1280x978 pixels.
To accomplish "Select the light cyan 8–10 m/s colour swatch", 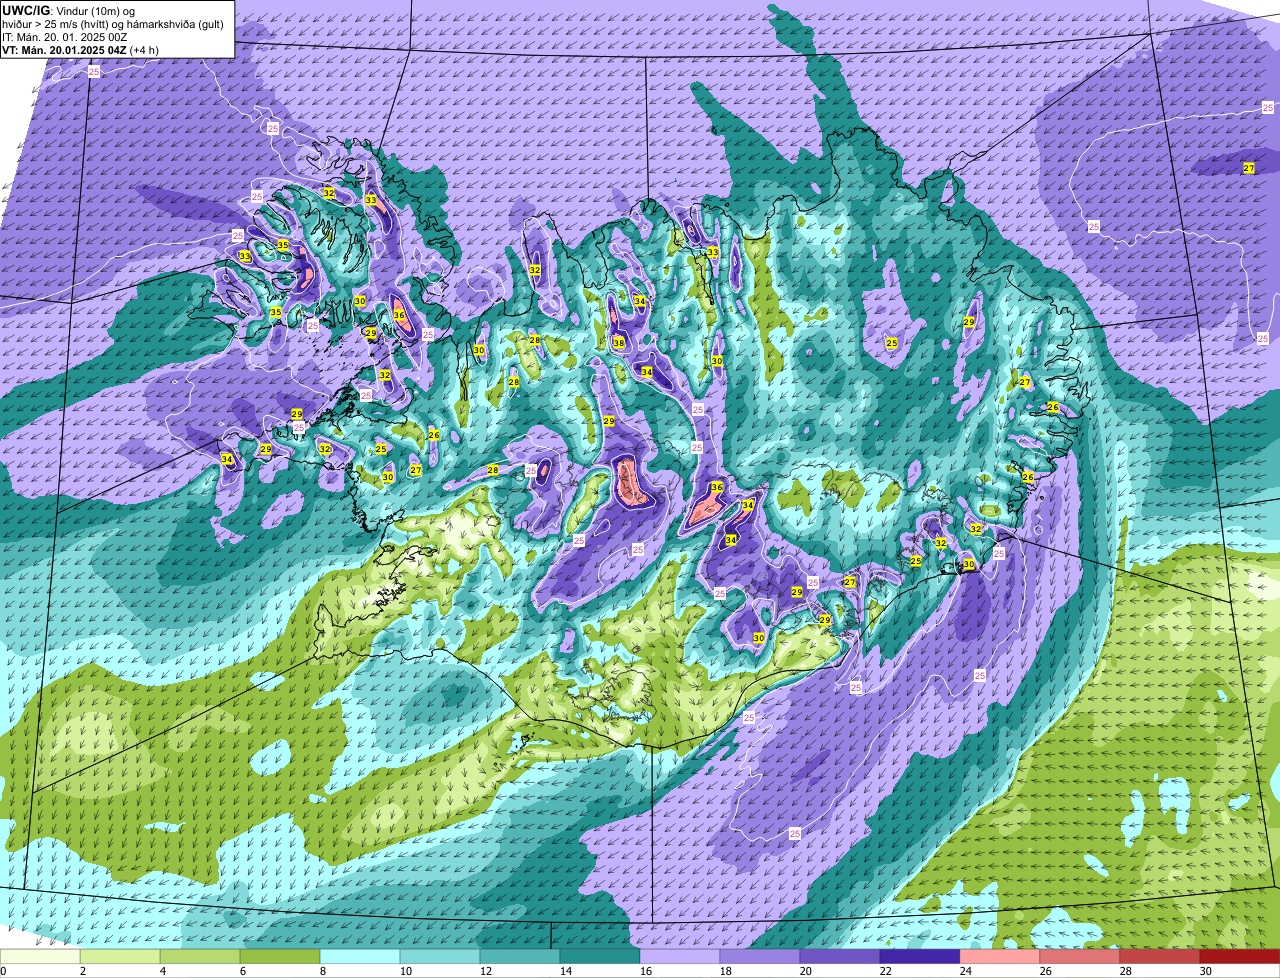I will coord(361,957).
